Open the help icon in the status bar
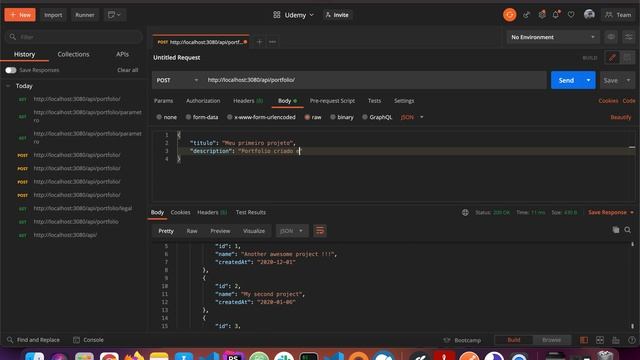This screenshot has height=360, width=640. pos(632,340)
